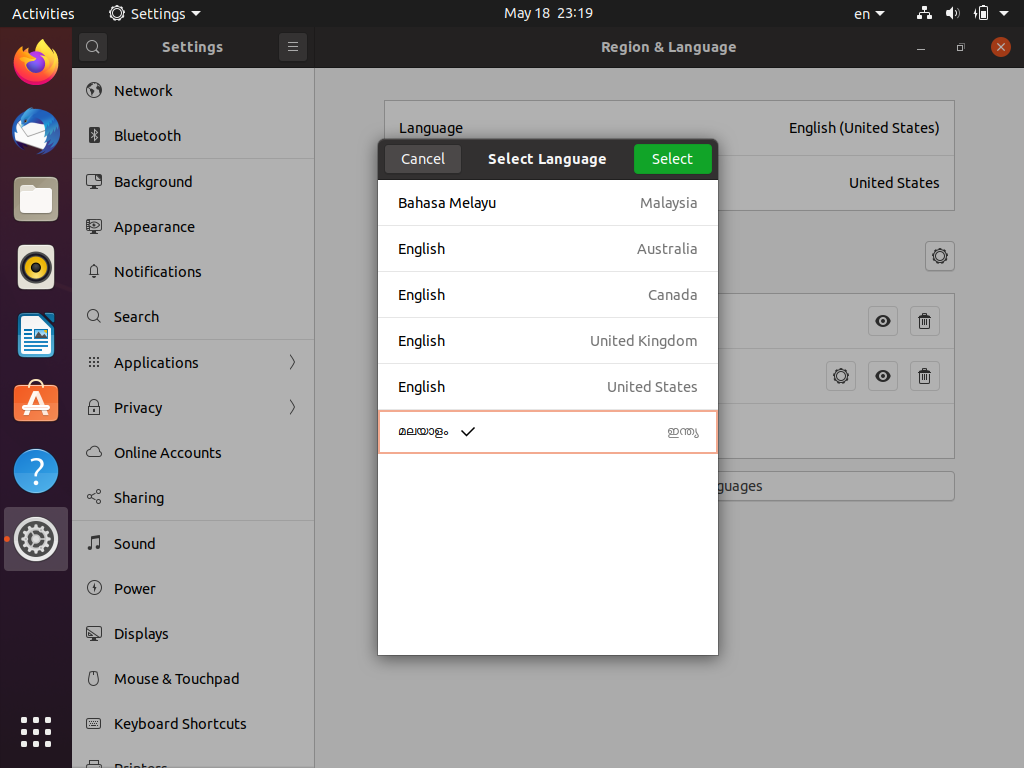1024x768 pixels.
Task: Open the Settings hamburger menu
Action: pos(292,47)
